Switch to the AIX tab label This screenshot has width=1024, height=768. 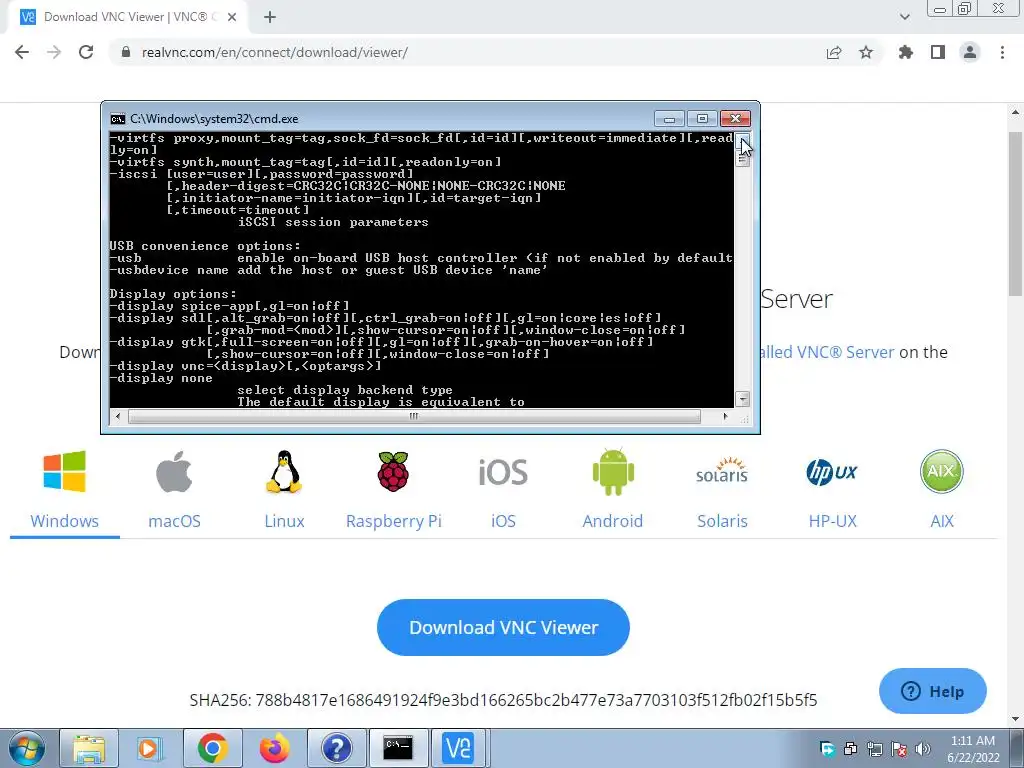[942, 521]
